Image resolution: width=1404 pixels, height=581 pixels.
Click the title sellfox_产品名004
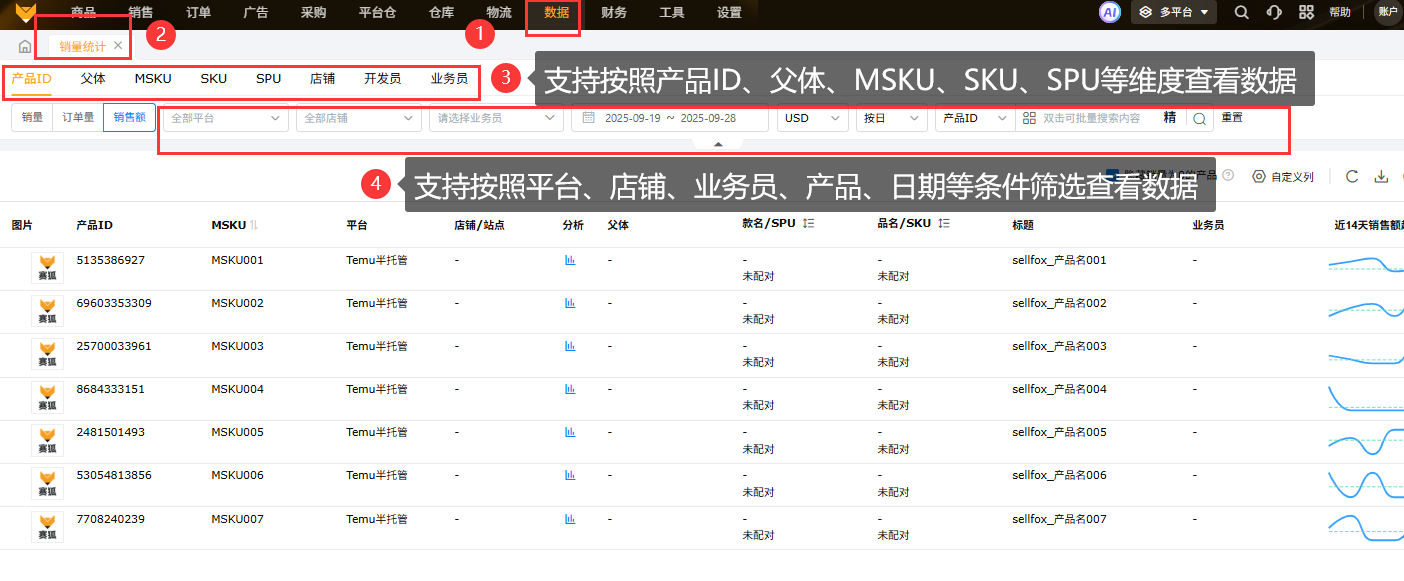point(1059,389)
